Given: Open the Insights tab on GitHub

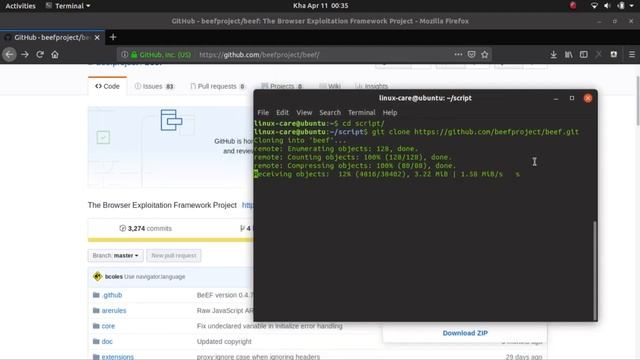Looking at the screenshot, I should pyautogui.click(x=371, y=86).
